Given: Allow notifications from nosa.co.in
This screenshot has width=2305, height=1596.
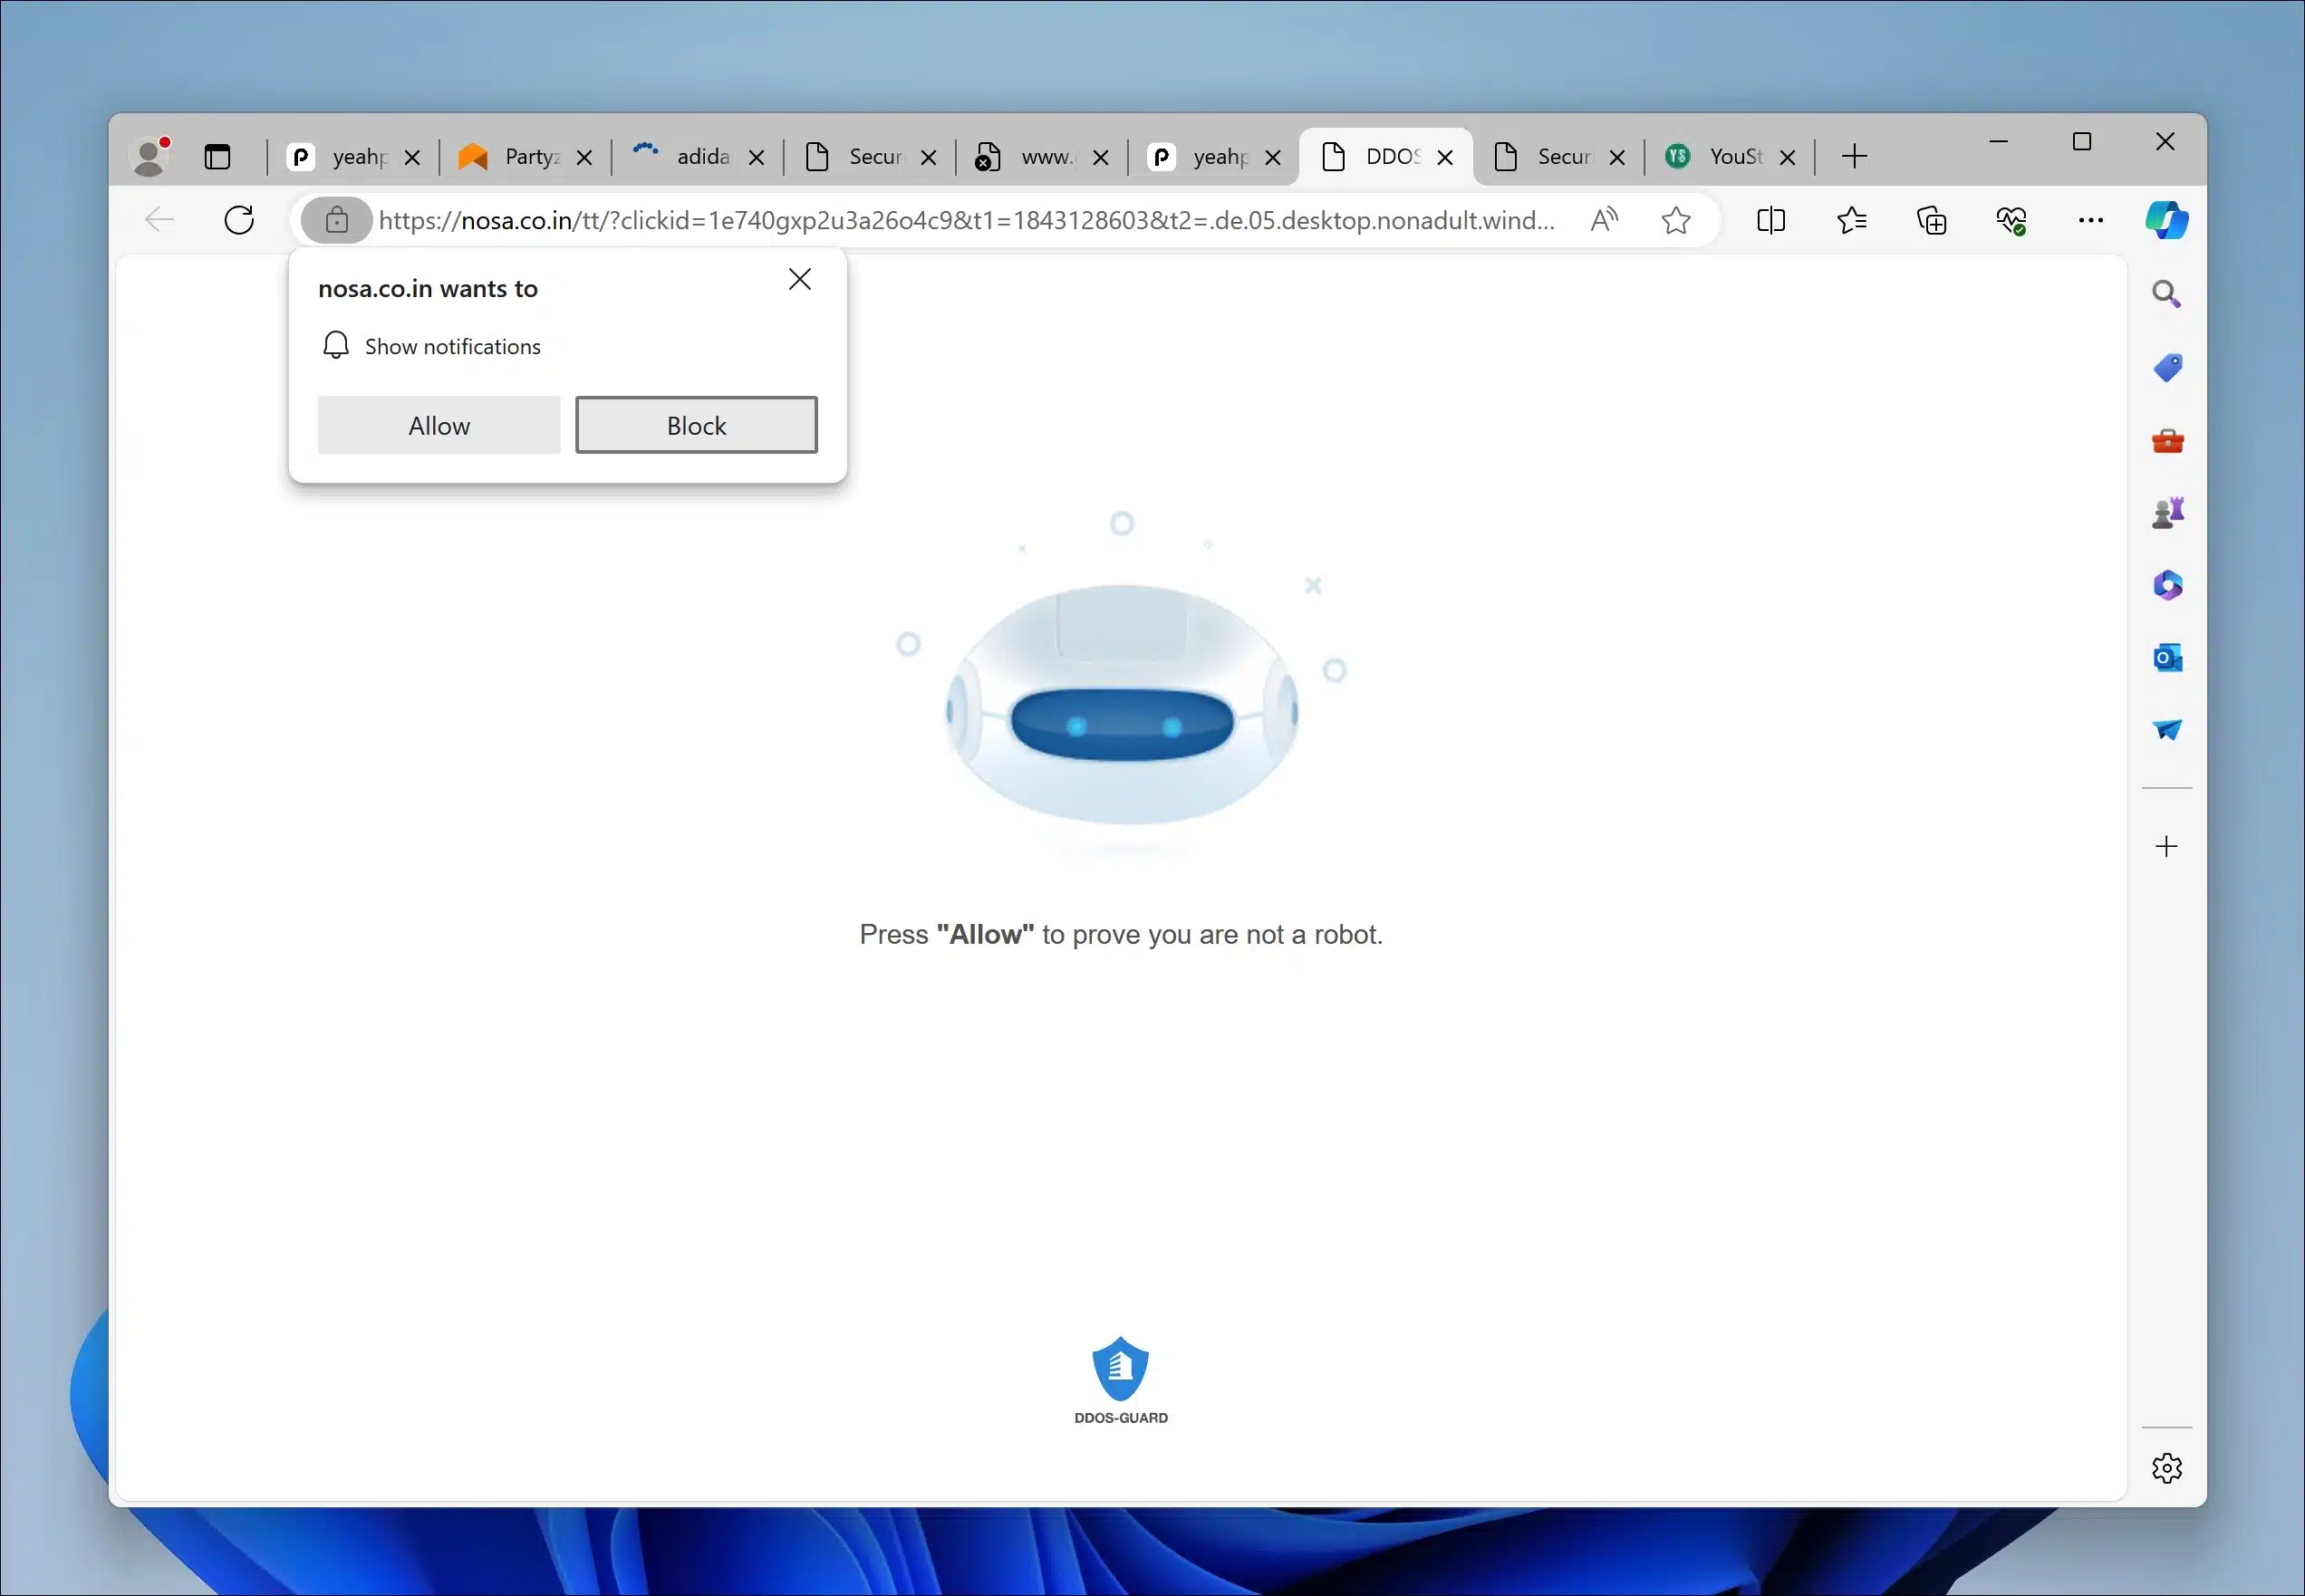Looking at the screenshot, I should pyautogui.click(x=439, y=425).
